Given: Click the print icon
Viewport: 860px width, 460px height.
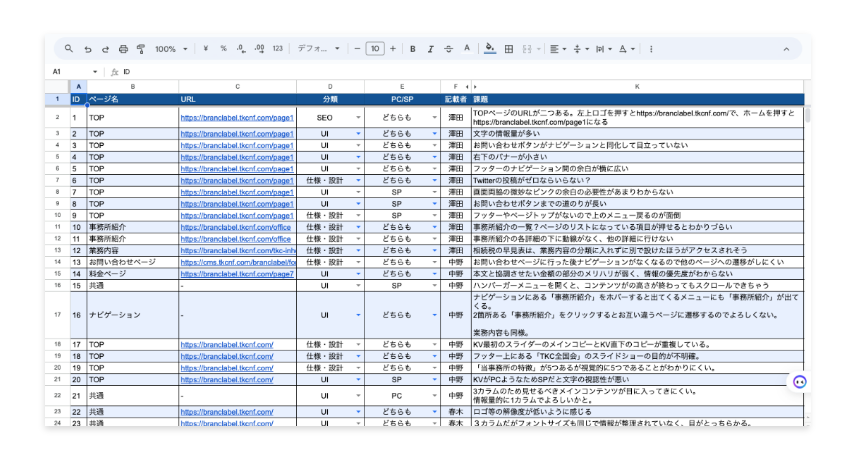Looking at the screenshot, I should pos(123,49).
